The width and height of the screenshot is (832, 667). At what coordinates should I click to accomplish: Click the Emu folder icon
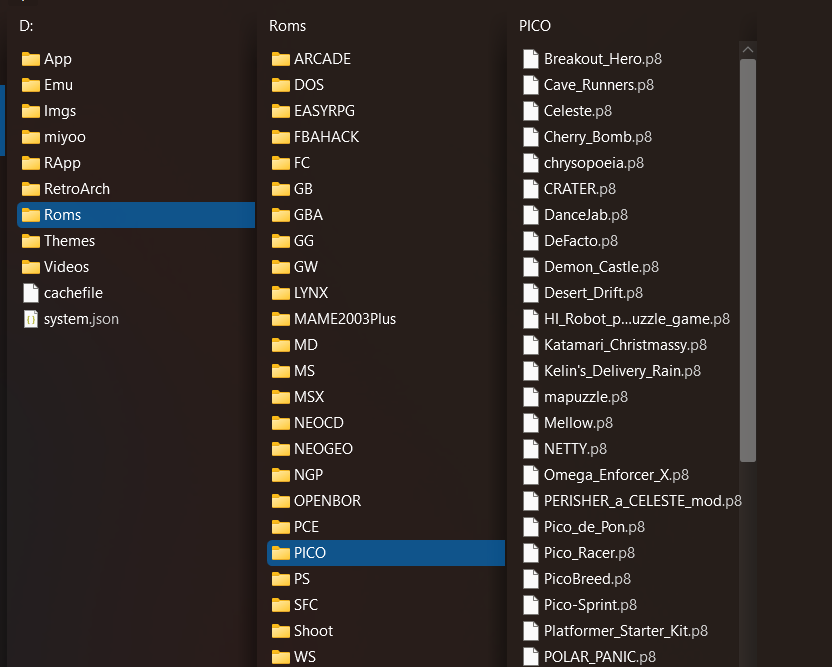(x=31, y=85)
